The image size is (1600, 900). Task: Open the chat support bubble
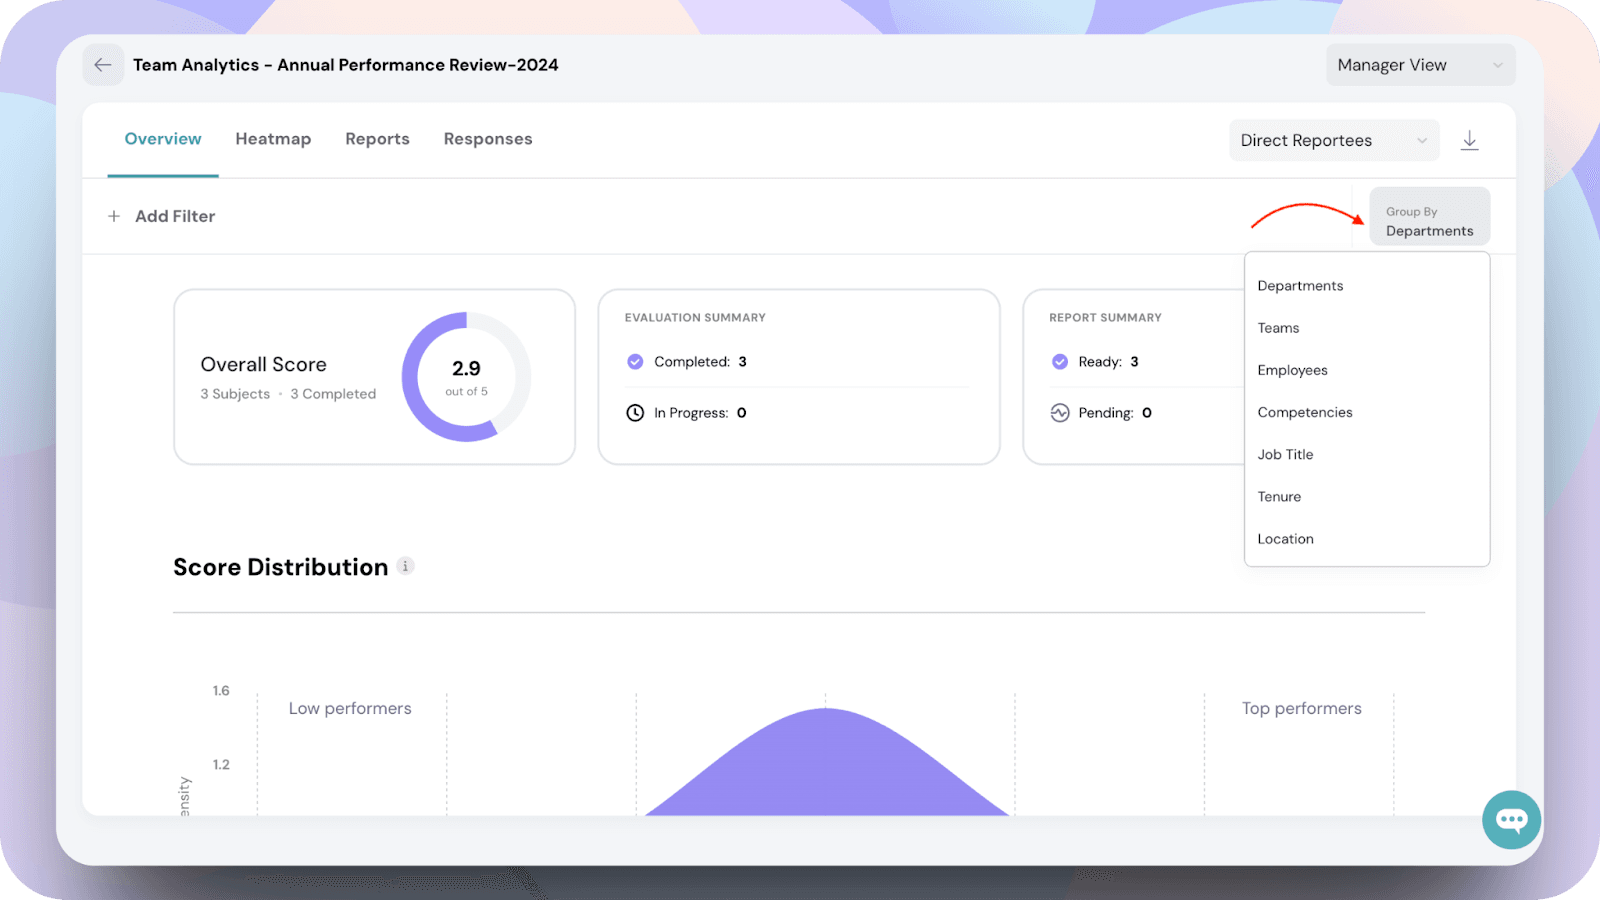click(x=1511, y=820)
